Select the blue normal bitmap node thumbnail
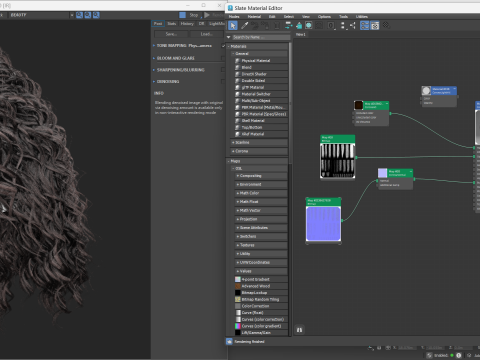Screen dimensions: 480x360 (323, 224)
